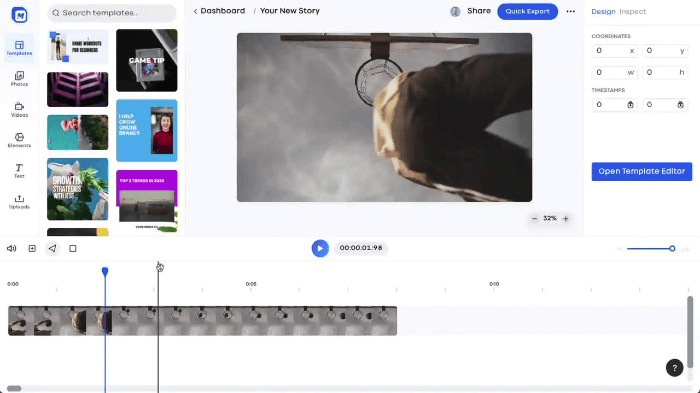Click the timeline horizontal scrollbar thumb
700x393 pixels.
tap(14, 389)
